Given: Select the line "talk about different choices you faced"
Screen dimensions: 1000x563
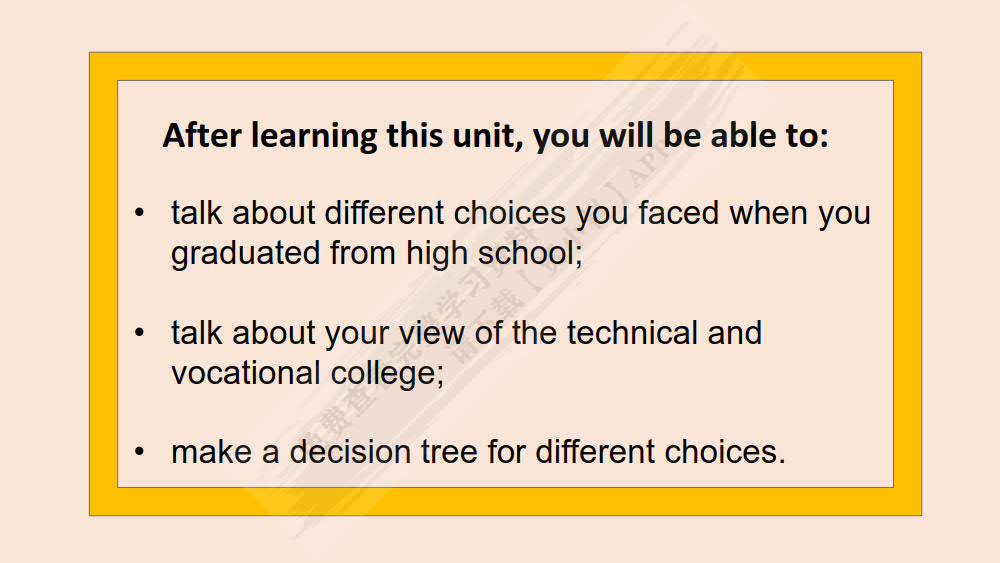Looking at the screenshot, I should click(x=520, y=213).
